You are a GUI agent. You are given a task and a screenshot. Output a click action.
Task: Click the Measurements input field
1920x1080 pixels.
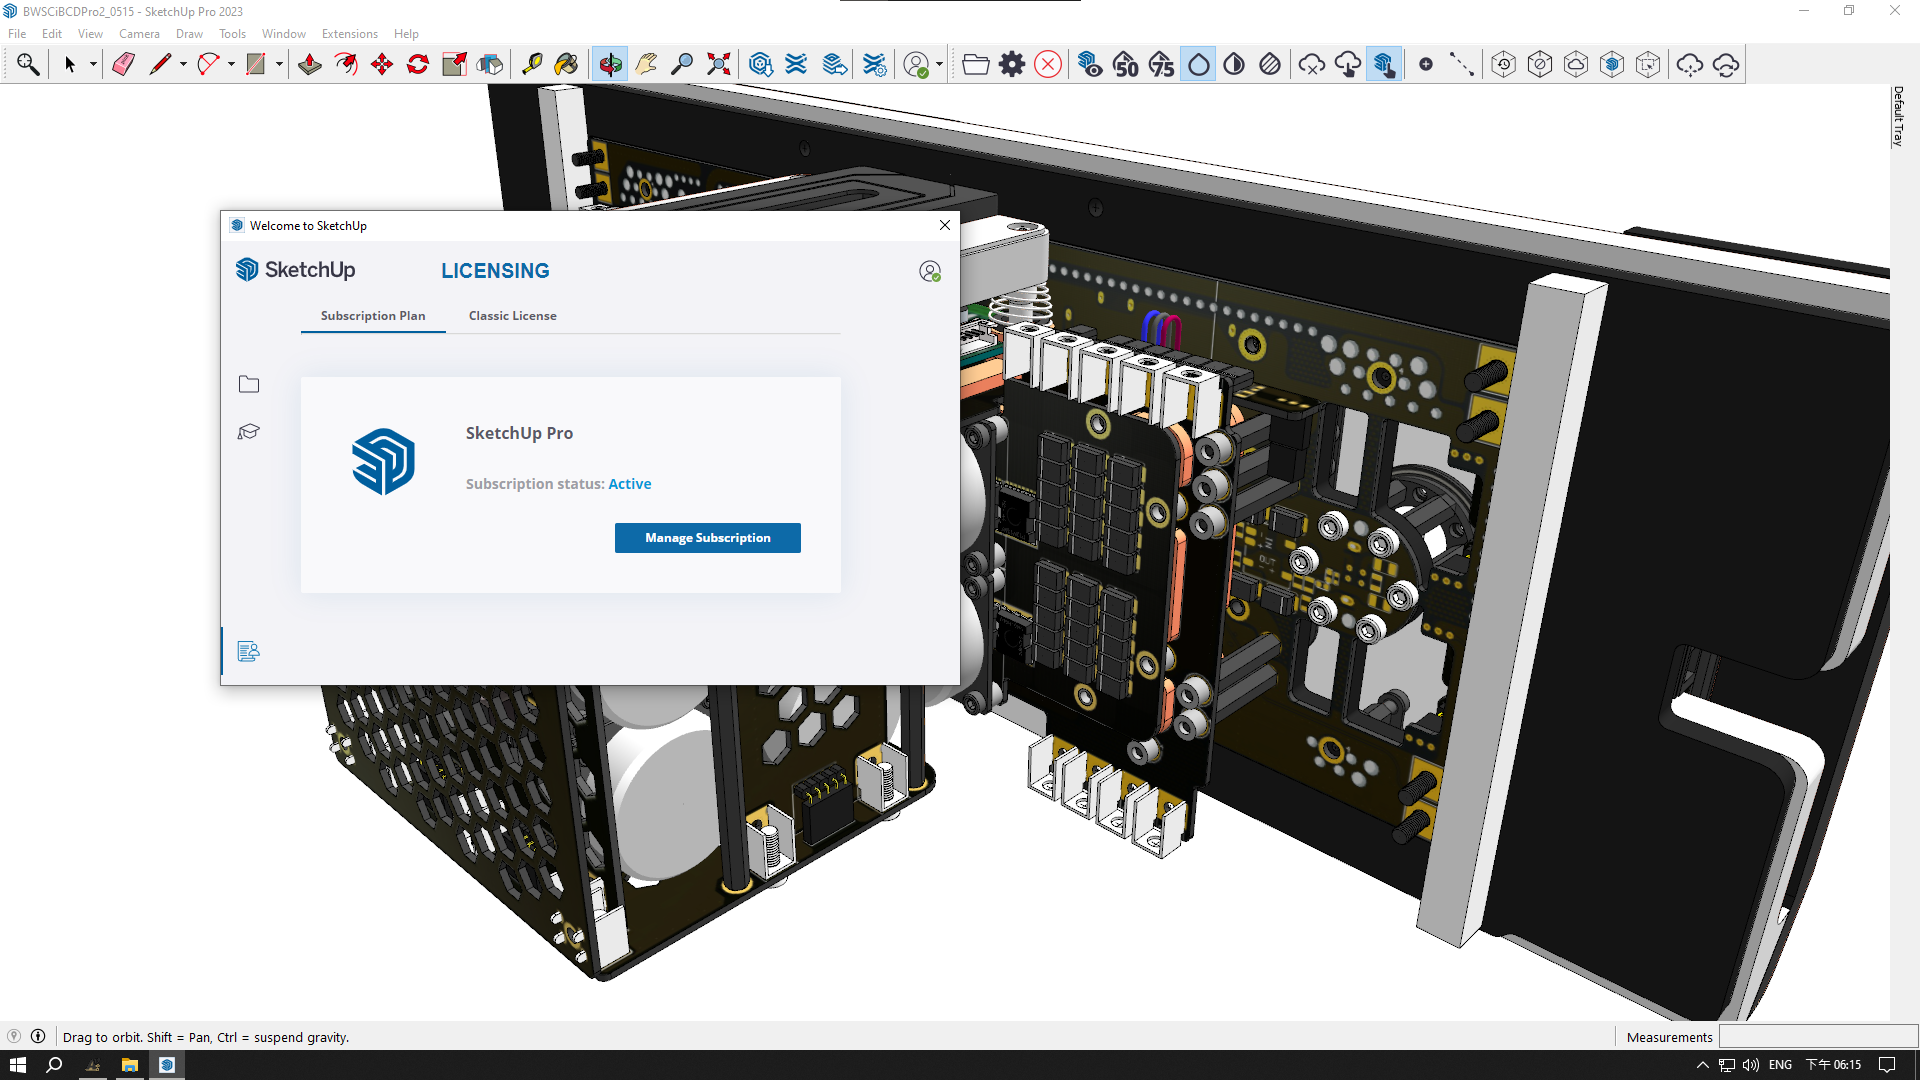point(1818,1037)
